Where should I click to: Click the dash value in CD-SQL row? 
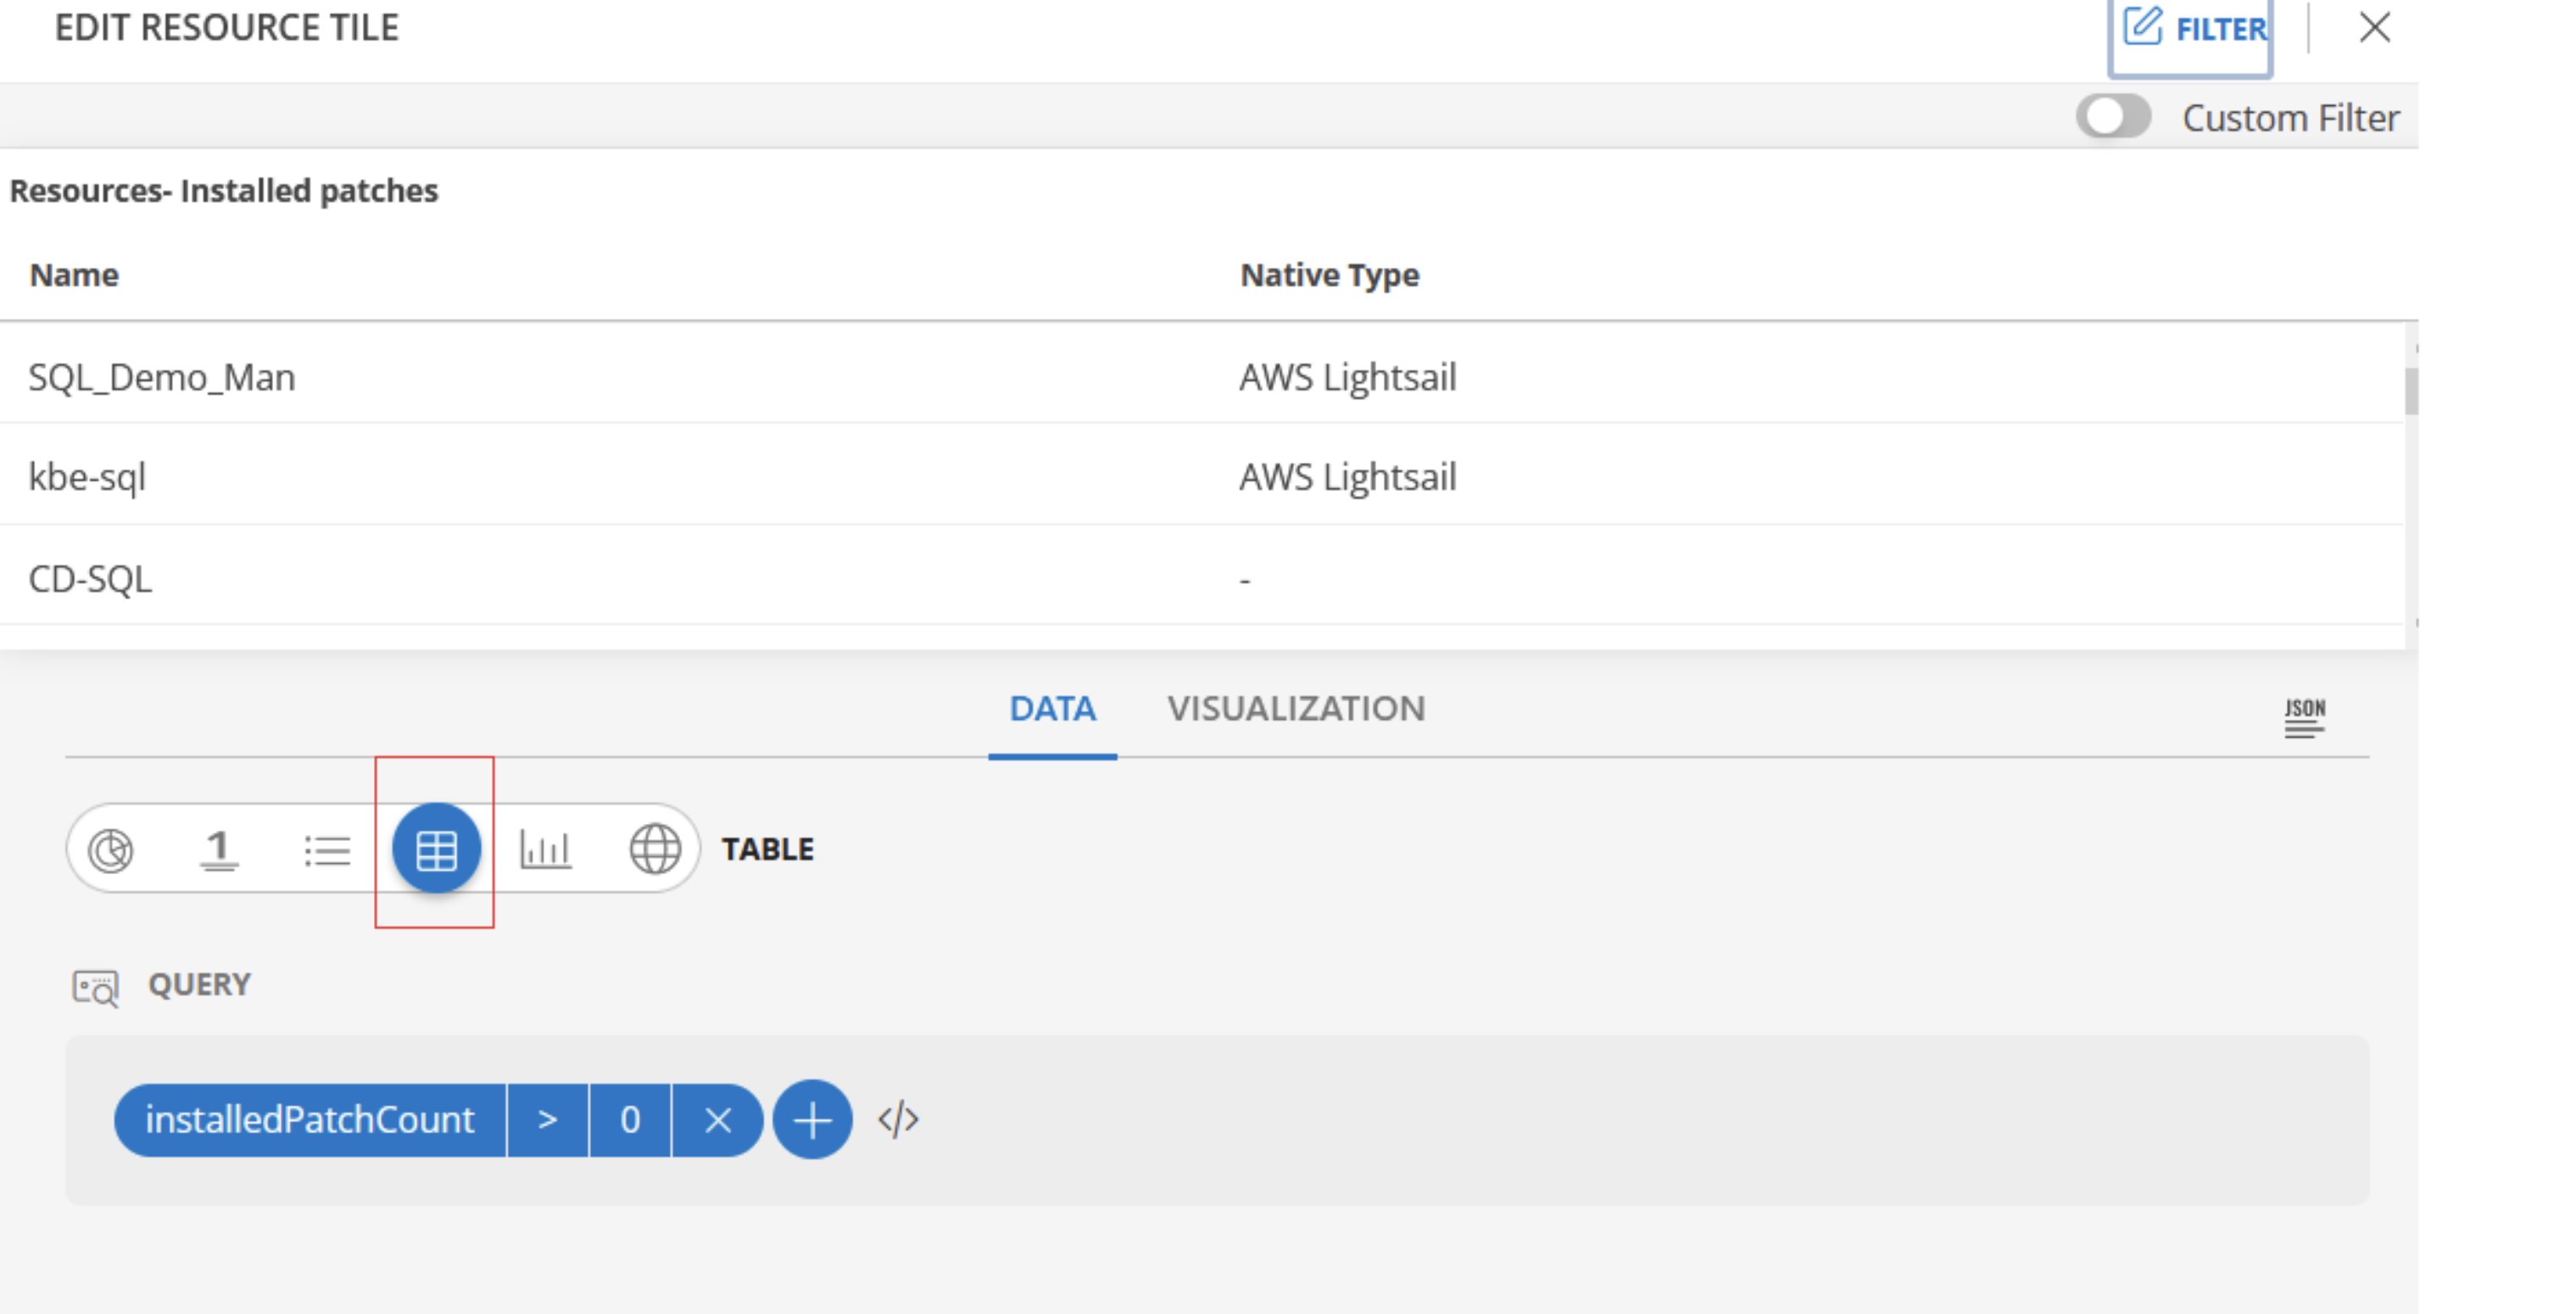pyautogui.click(x=1245, y=580)
